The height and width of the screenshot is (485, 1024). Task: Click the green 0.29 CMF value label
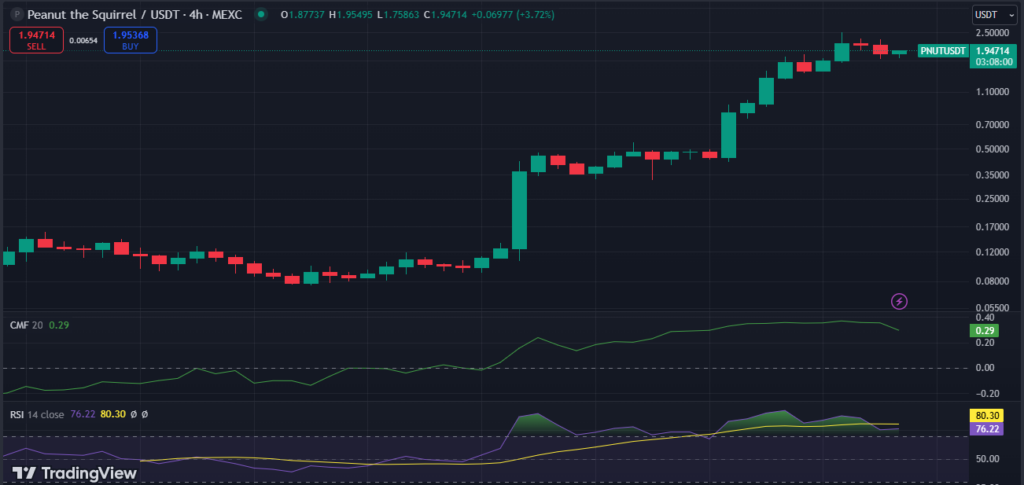pyautogui.click(x=985, y=331)
